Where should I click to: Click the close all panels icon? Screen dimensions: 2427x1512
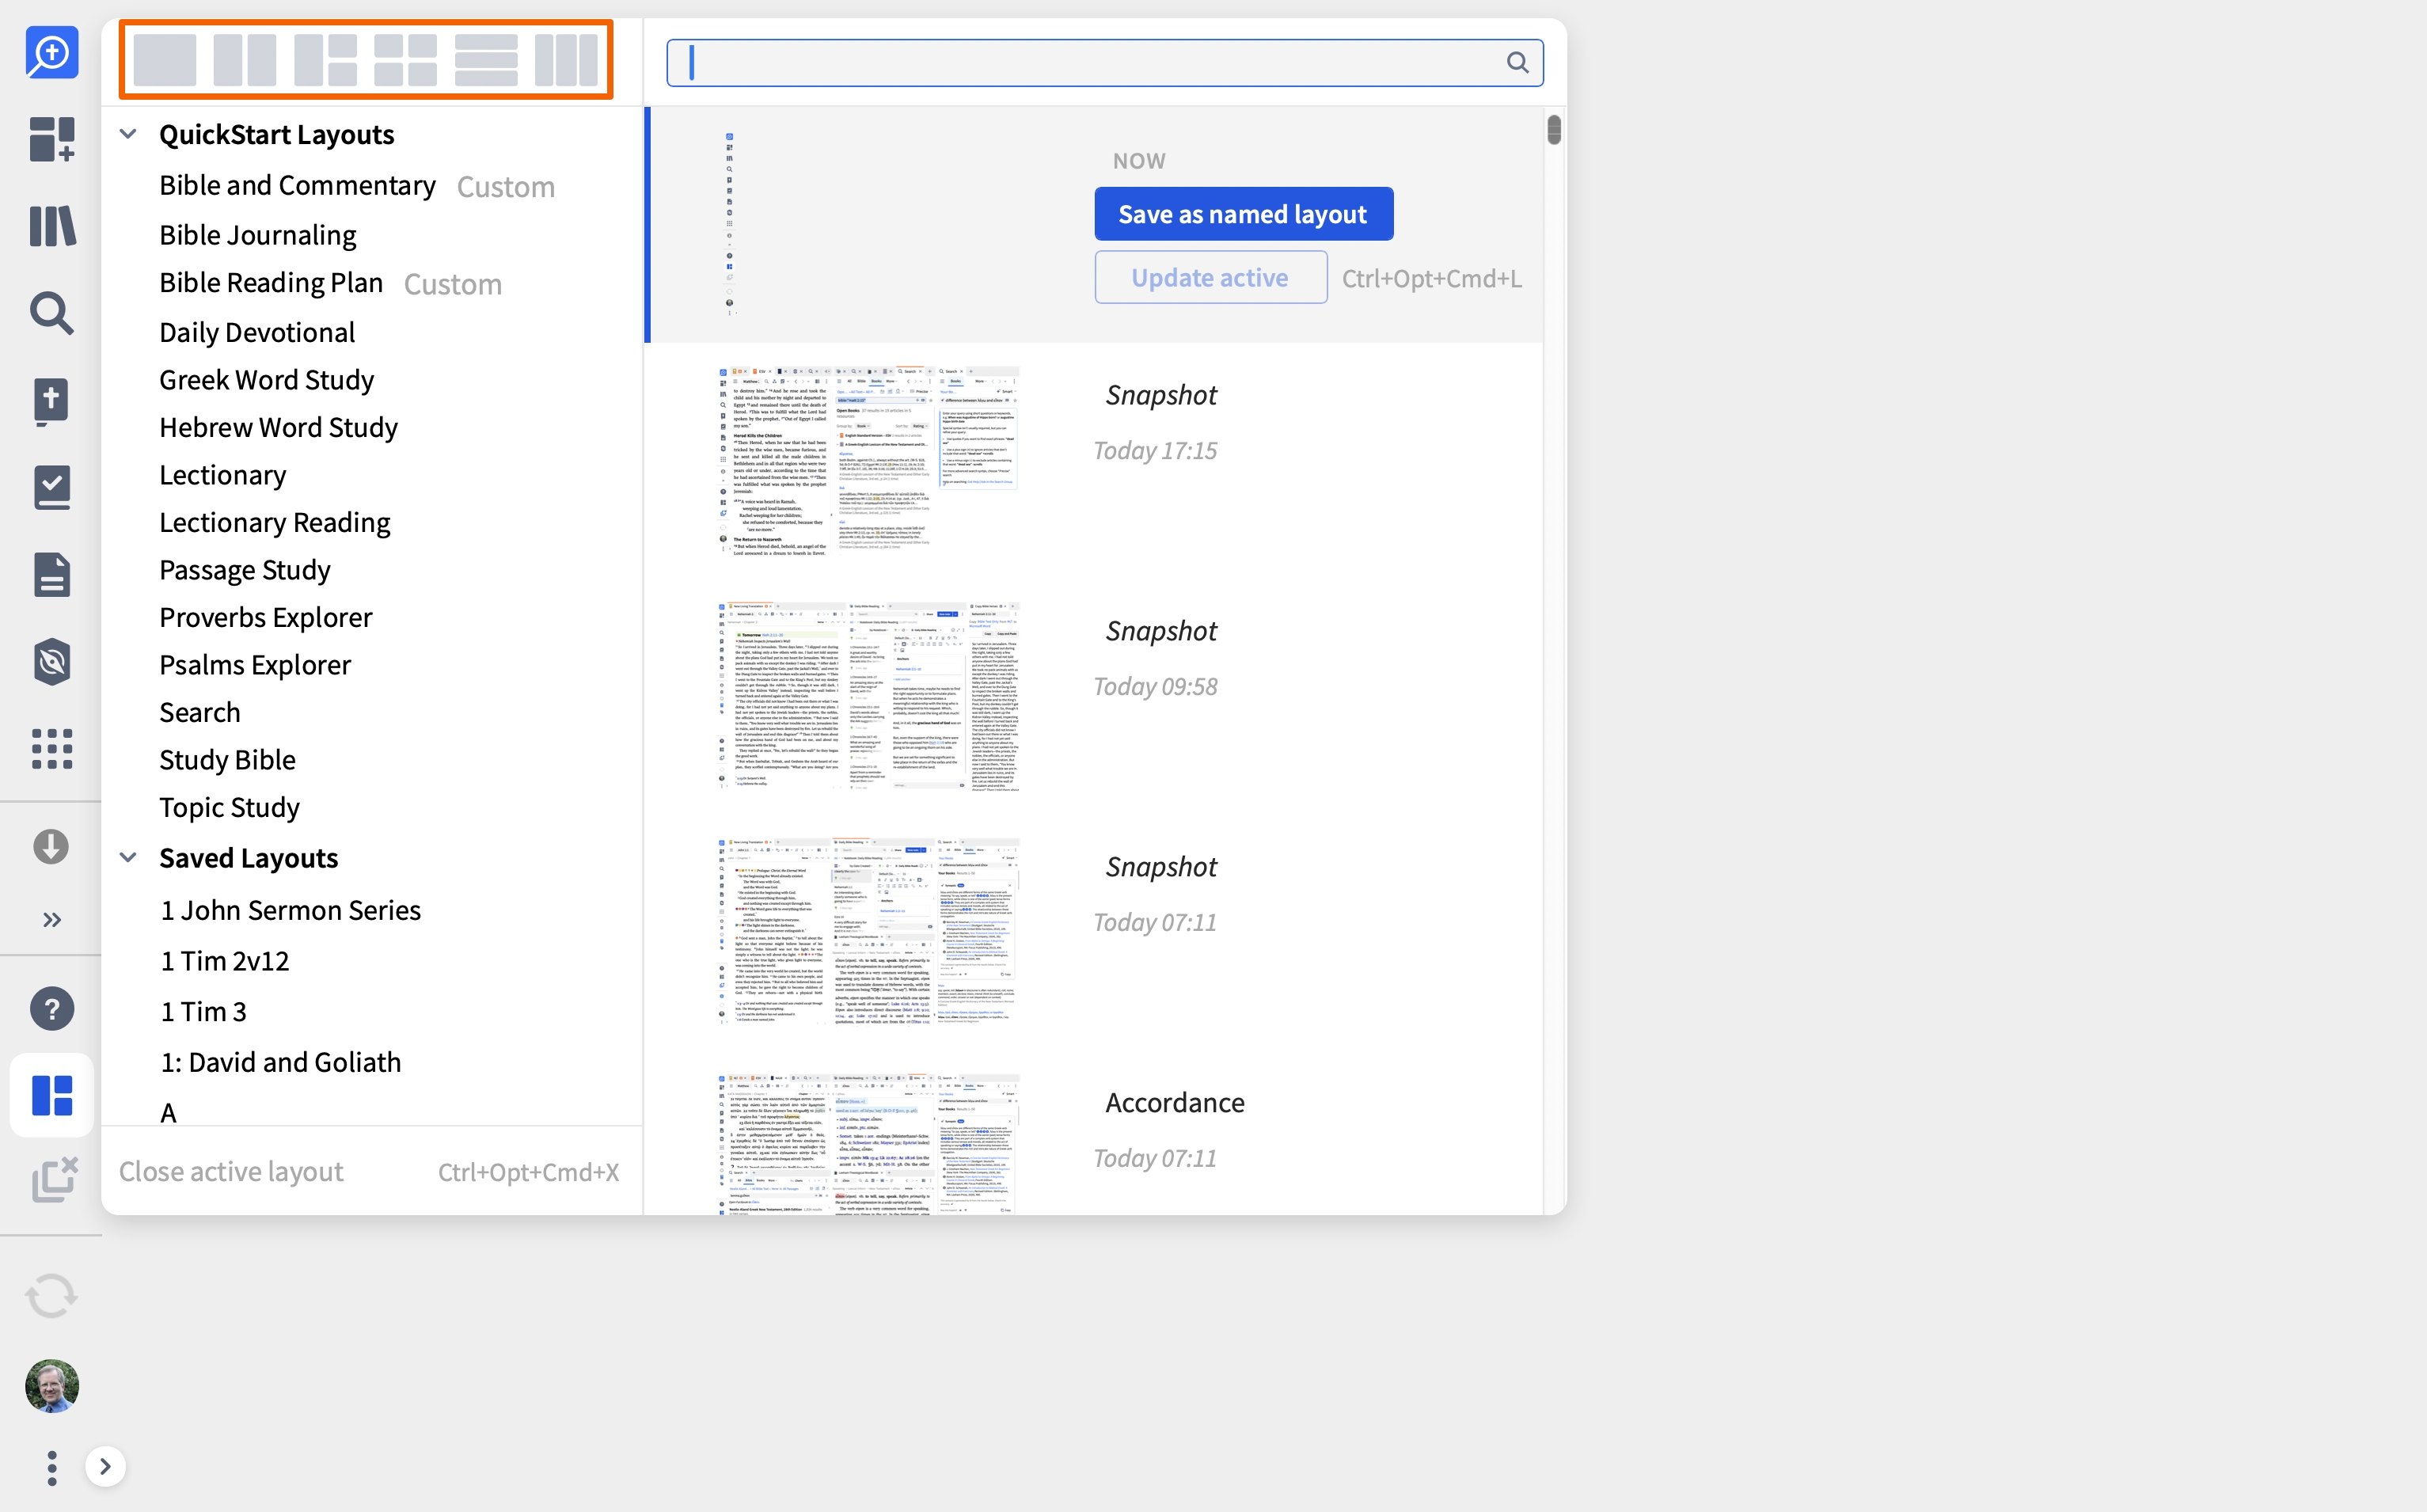coord(54,1179)
